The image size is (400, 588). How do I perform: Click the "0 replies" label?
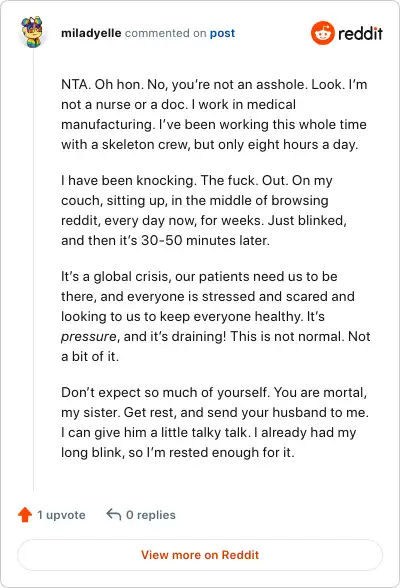(151, 515)
